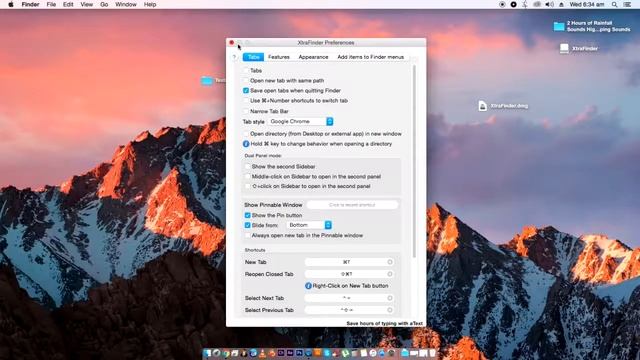Select the Tabs preferences tab
Image resolution: width=640 pixels, height=360 pixels.
point(253,57)
